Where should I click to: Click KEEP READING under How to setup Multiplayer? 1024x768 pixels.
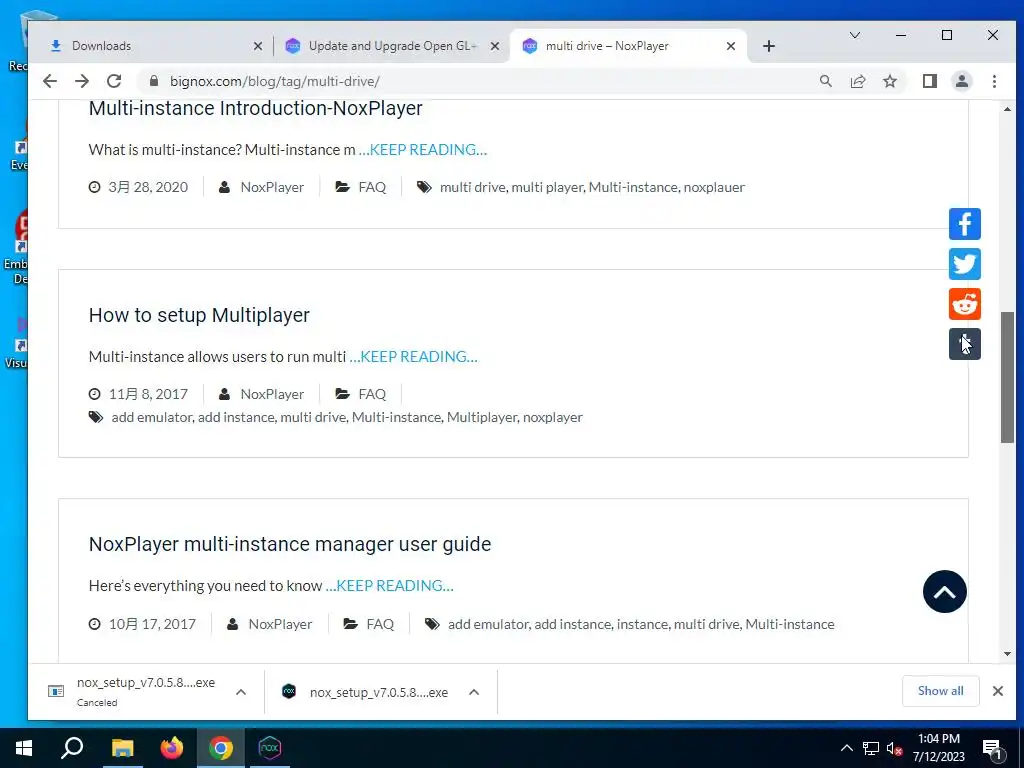coord(413,357)
